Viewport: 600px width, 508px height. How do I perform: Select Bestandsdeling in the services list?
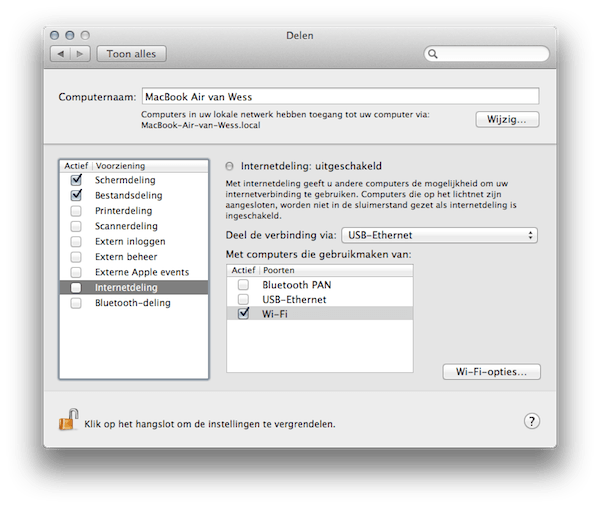click(x=129, y=195)
